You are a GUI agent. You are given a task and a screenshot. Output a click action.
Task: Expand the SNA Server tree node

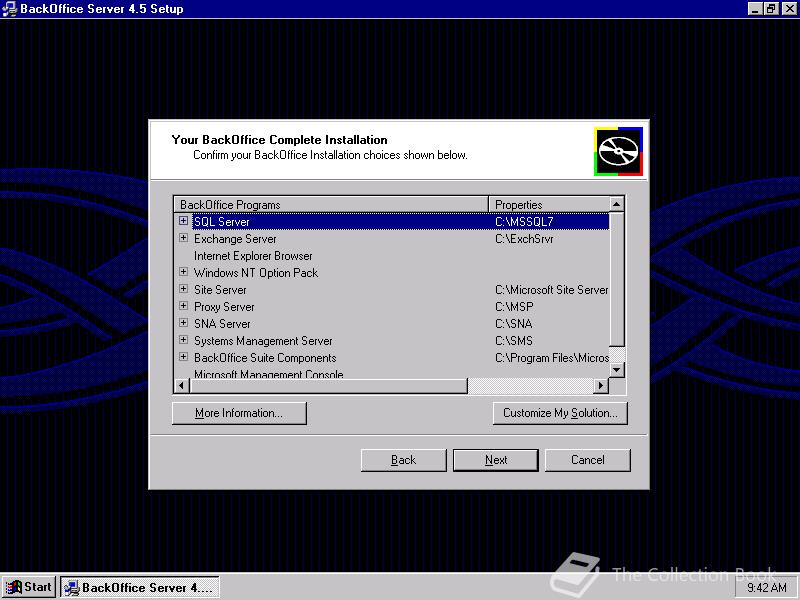(x=183, y=323)
